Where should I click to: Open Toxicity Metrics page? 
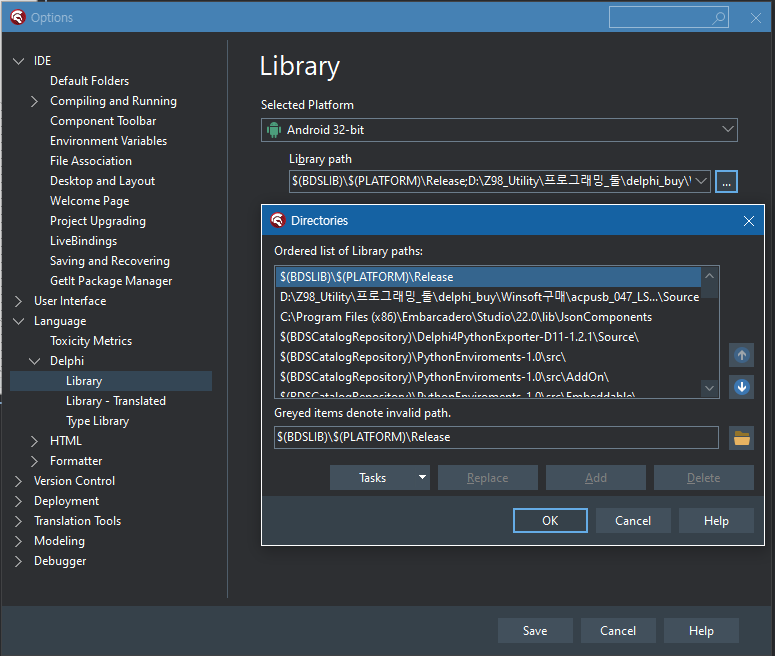pos(91,341)
